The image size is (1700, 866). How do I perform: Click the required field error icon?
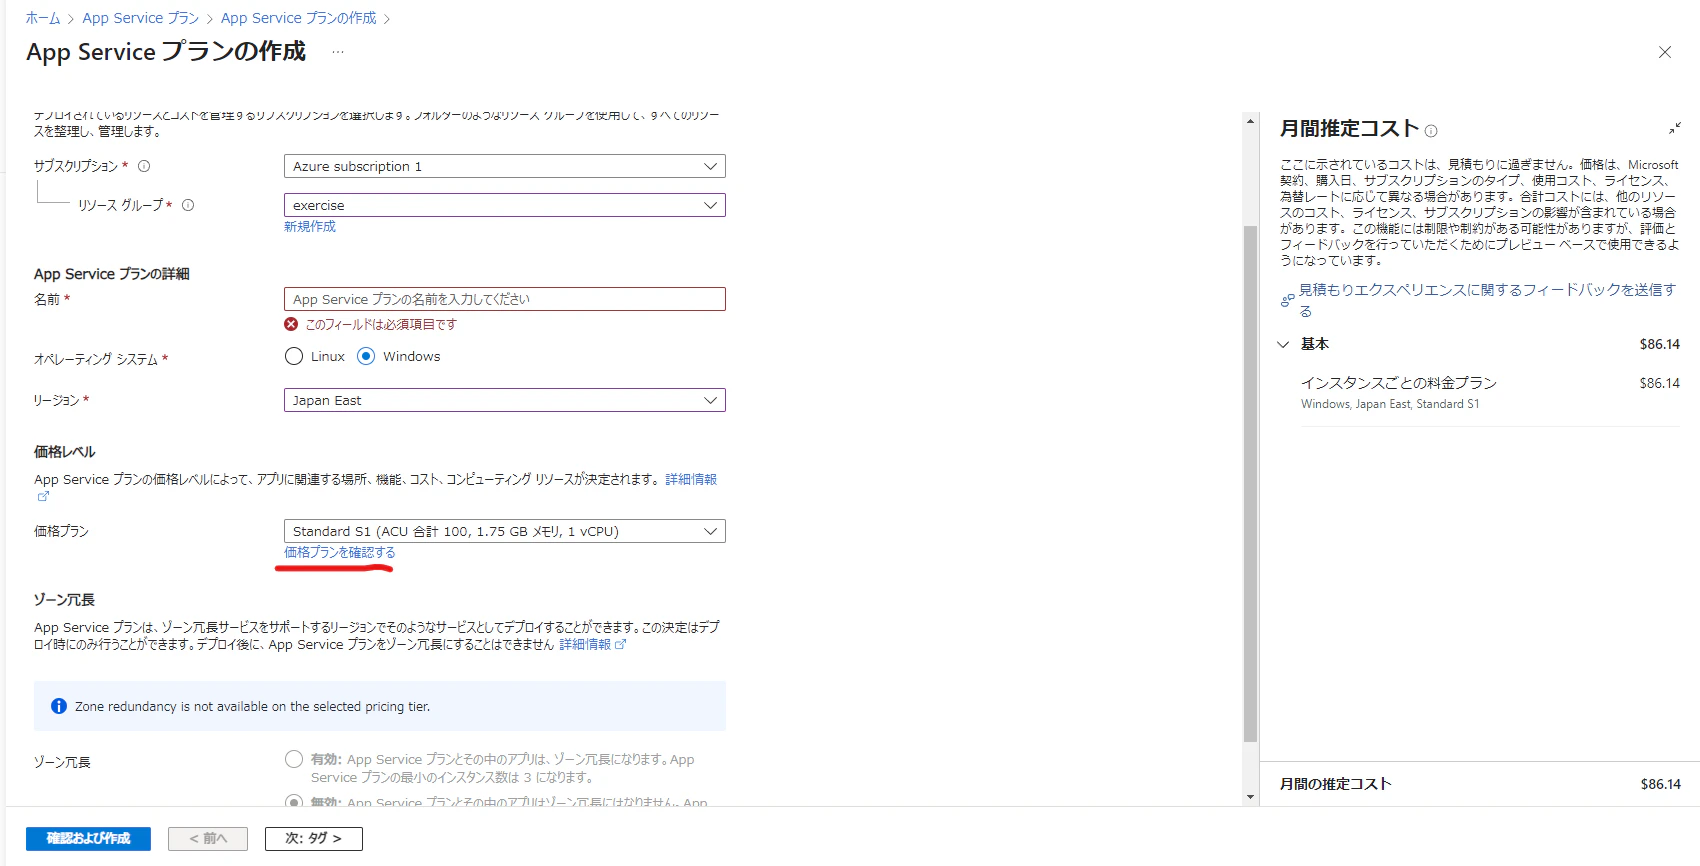pyautogui.click(x=291, y=324)
